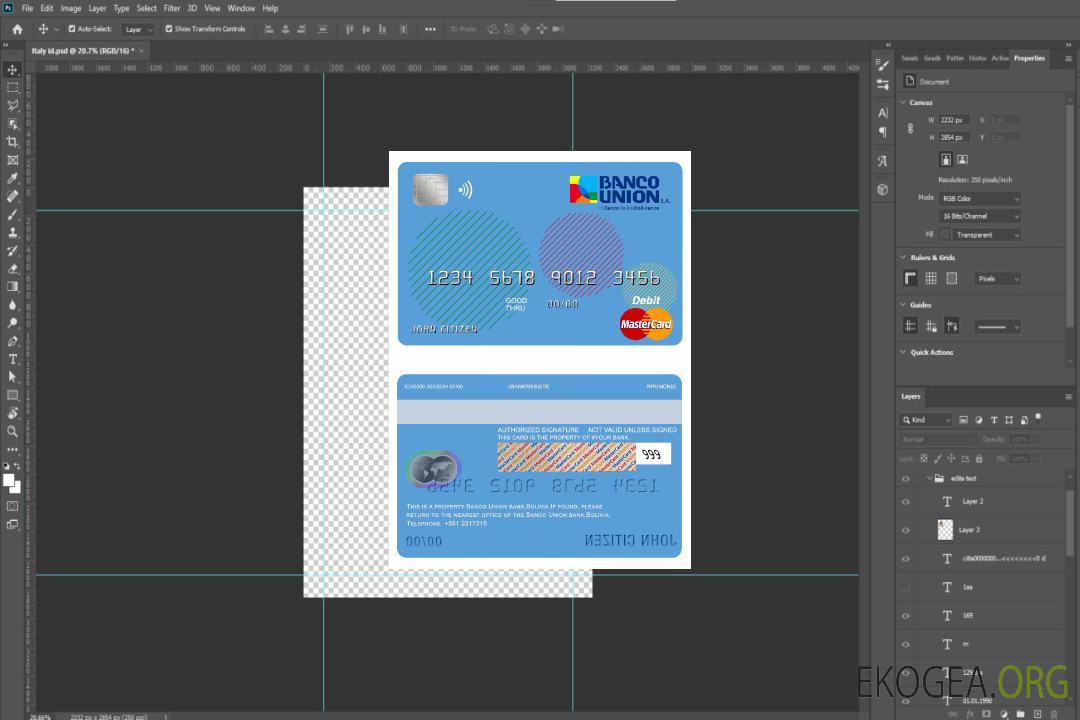
Task: Select the Clone Stamp tool
Action: coord(12,232)
